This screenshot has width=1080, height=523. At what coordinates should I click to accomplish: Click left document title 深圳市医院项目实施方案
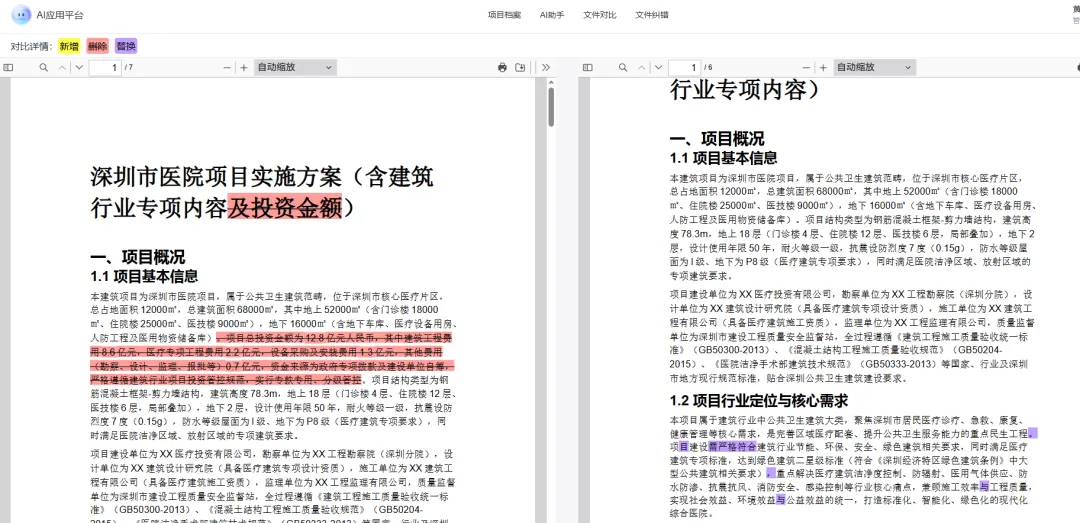point(216,177)
